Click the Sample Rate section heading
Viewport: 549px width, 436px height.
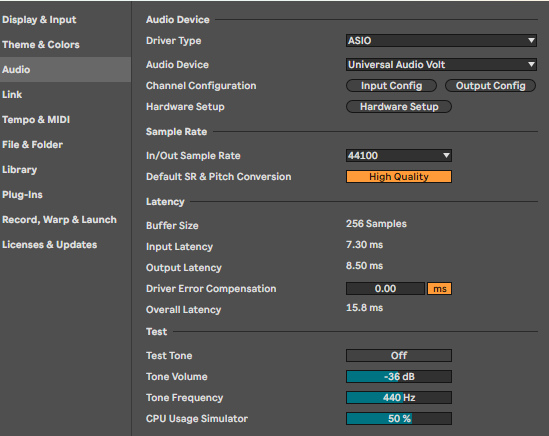coord(176,132)
